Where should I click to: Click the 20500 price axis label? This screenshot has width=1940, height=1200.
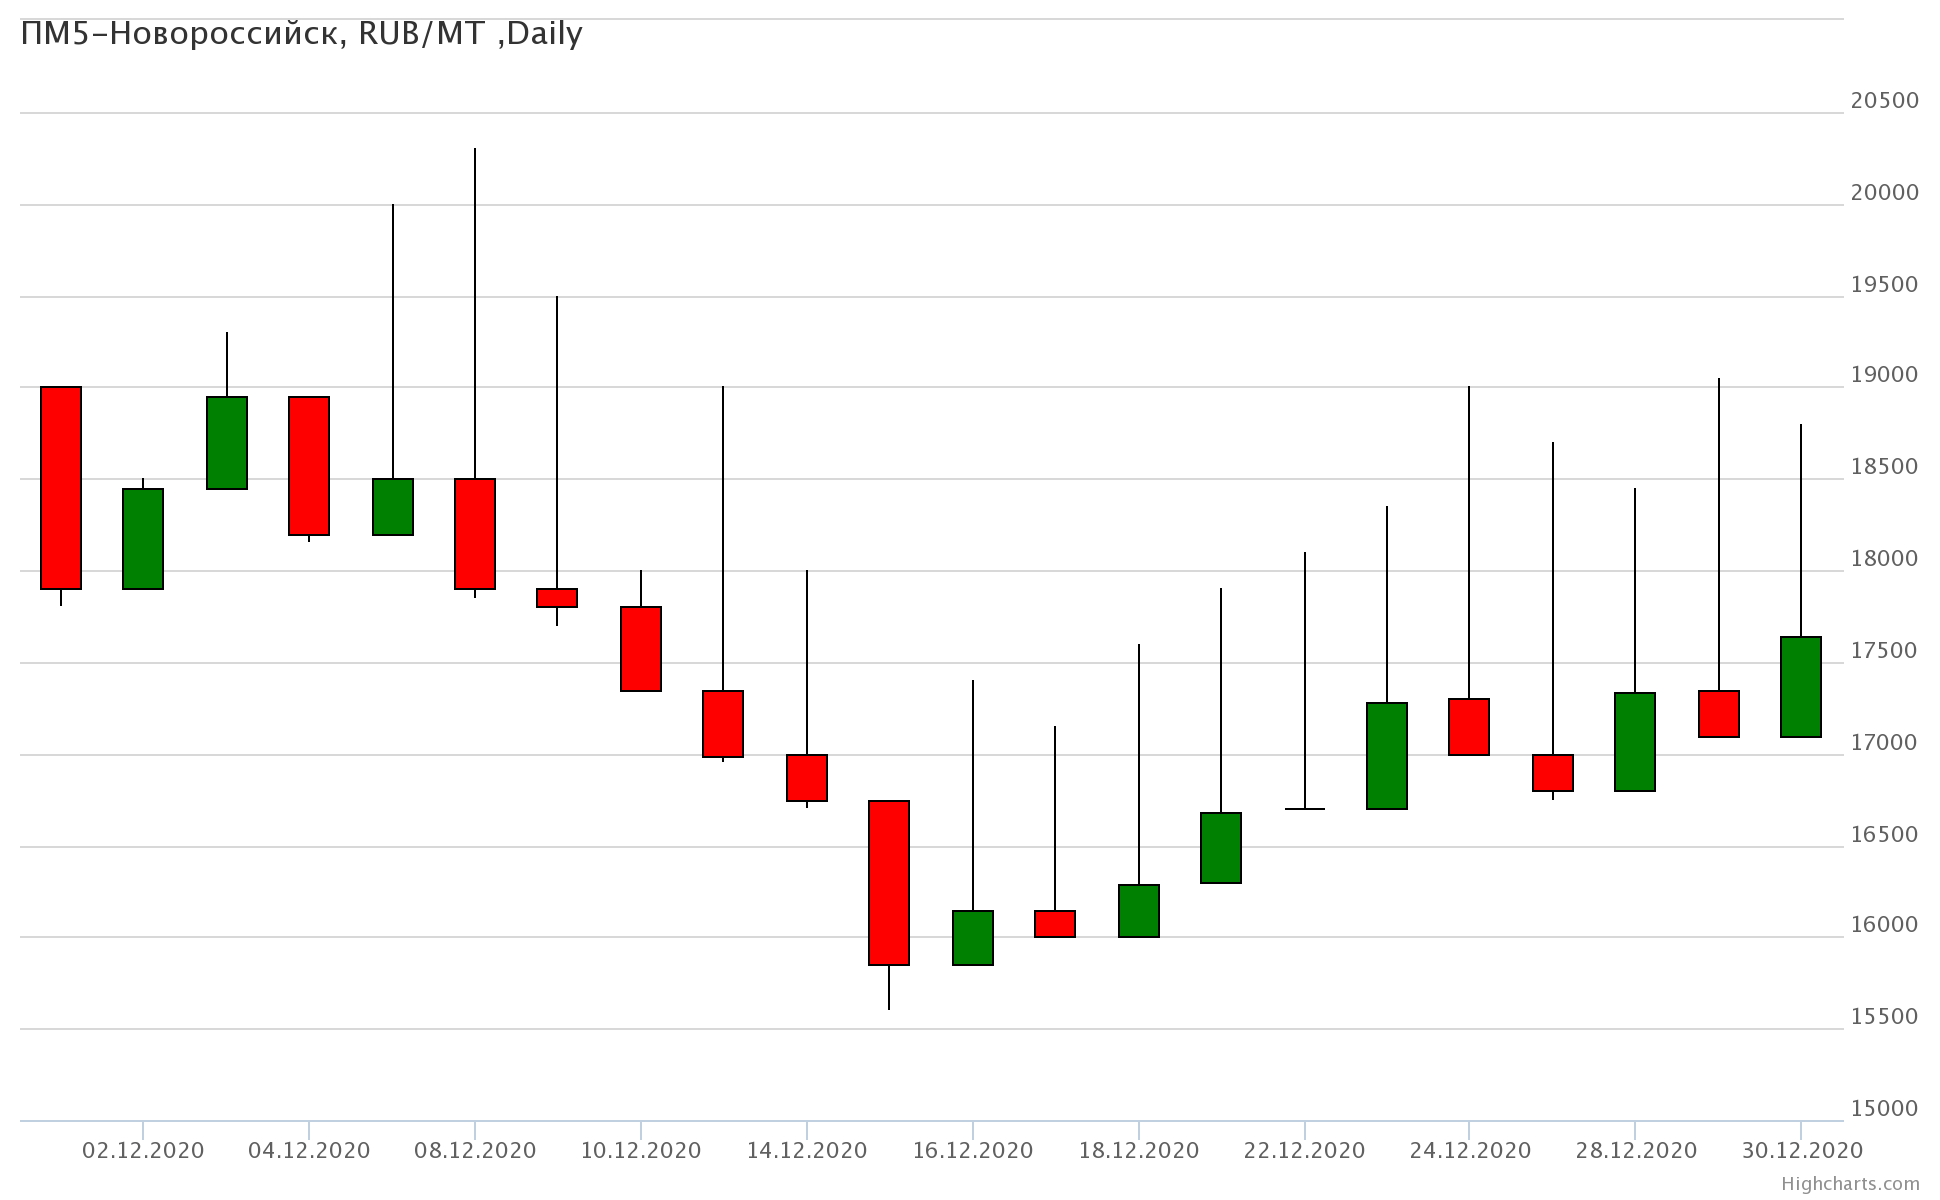1885,101
